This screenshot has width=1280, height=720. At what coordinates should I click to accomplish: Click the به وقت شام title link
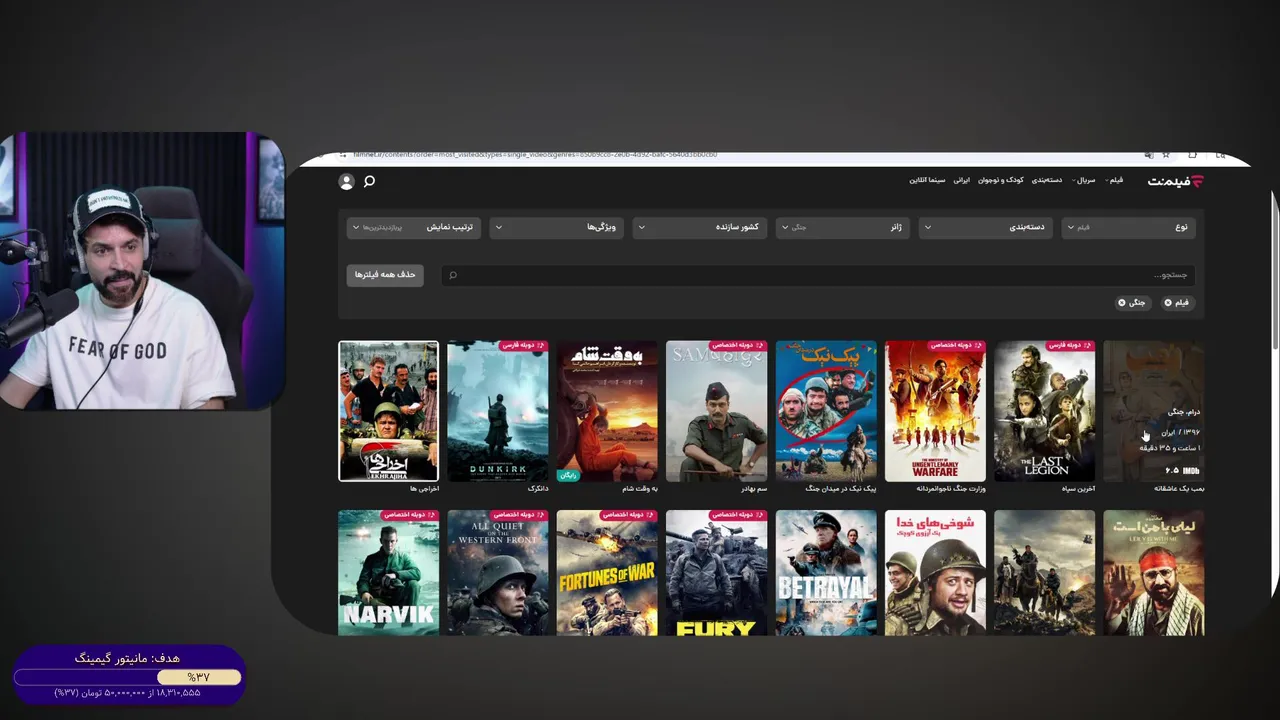tap(640, 489)
